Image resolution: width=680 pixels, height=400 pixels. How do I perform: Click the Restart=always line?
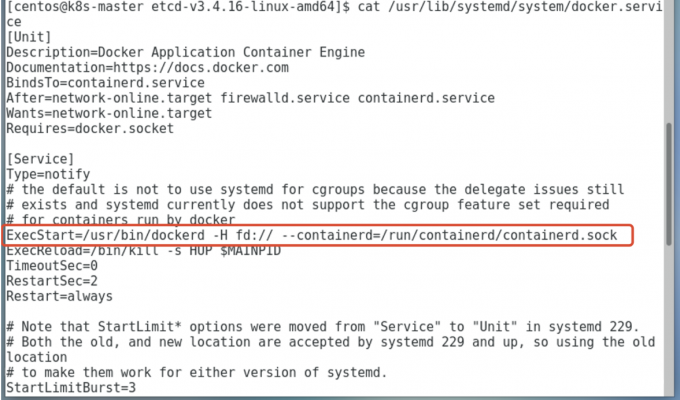[59, 296]
